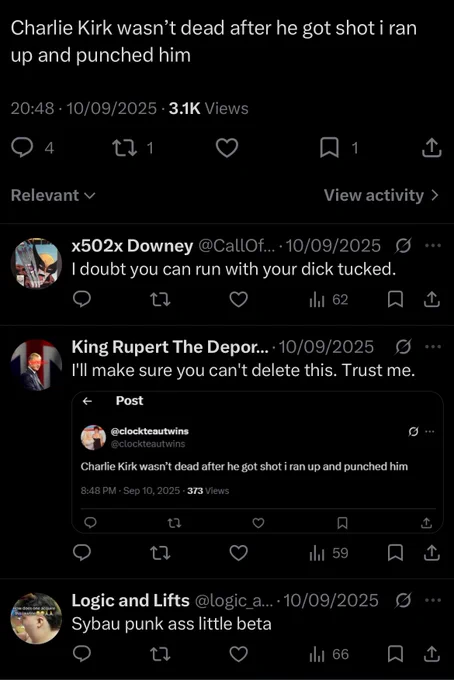Share the main post via upload icon
Screen dimensions: 454x680
point(431,148)
